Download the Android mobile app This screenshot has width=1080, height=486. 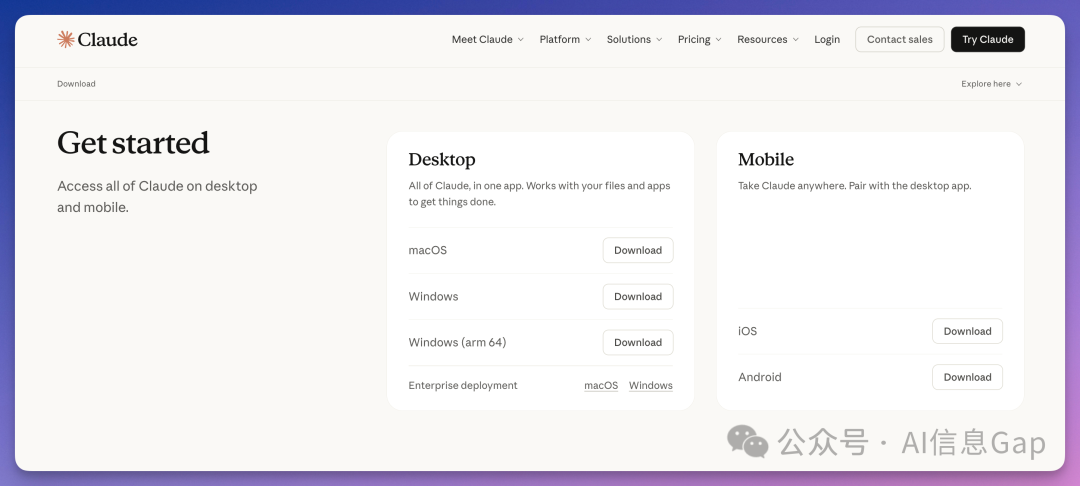[x=967, y=377]
